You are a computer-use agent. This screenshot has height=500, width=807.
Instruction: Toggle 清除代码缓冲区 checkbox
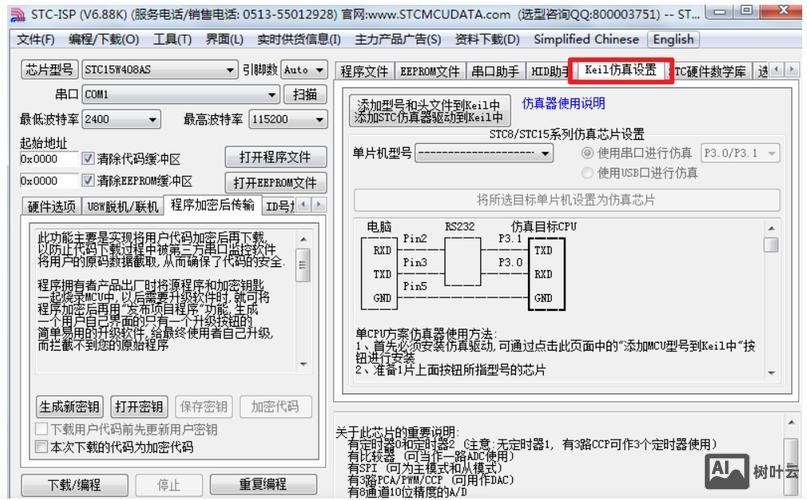88,159
